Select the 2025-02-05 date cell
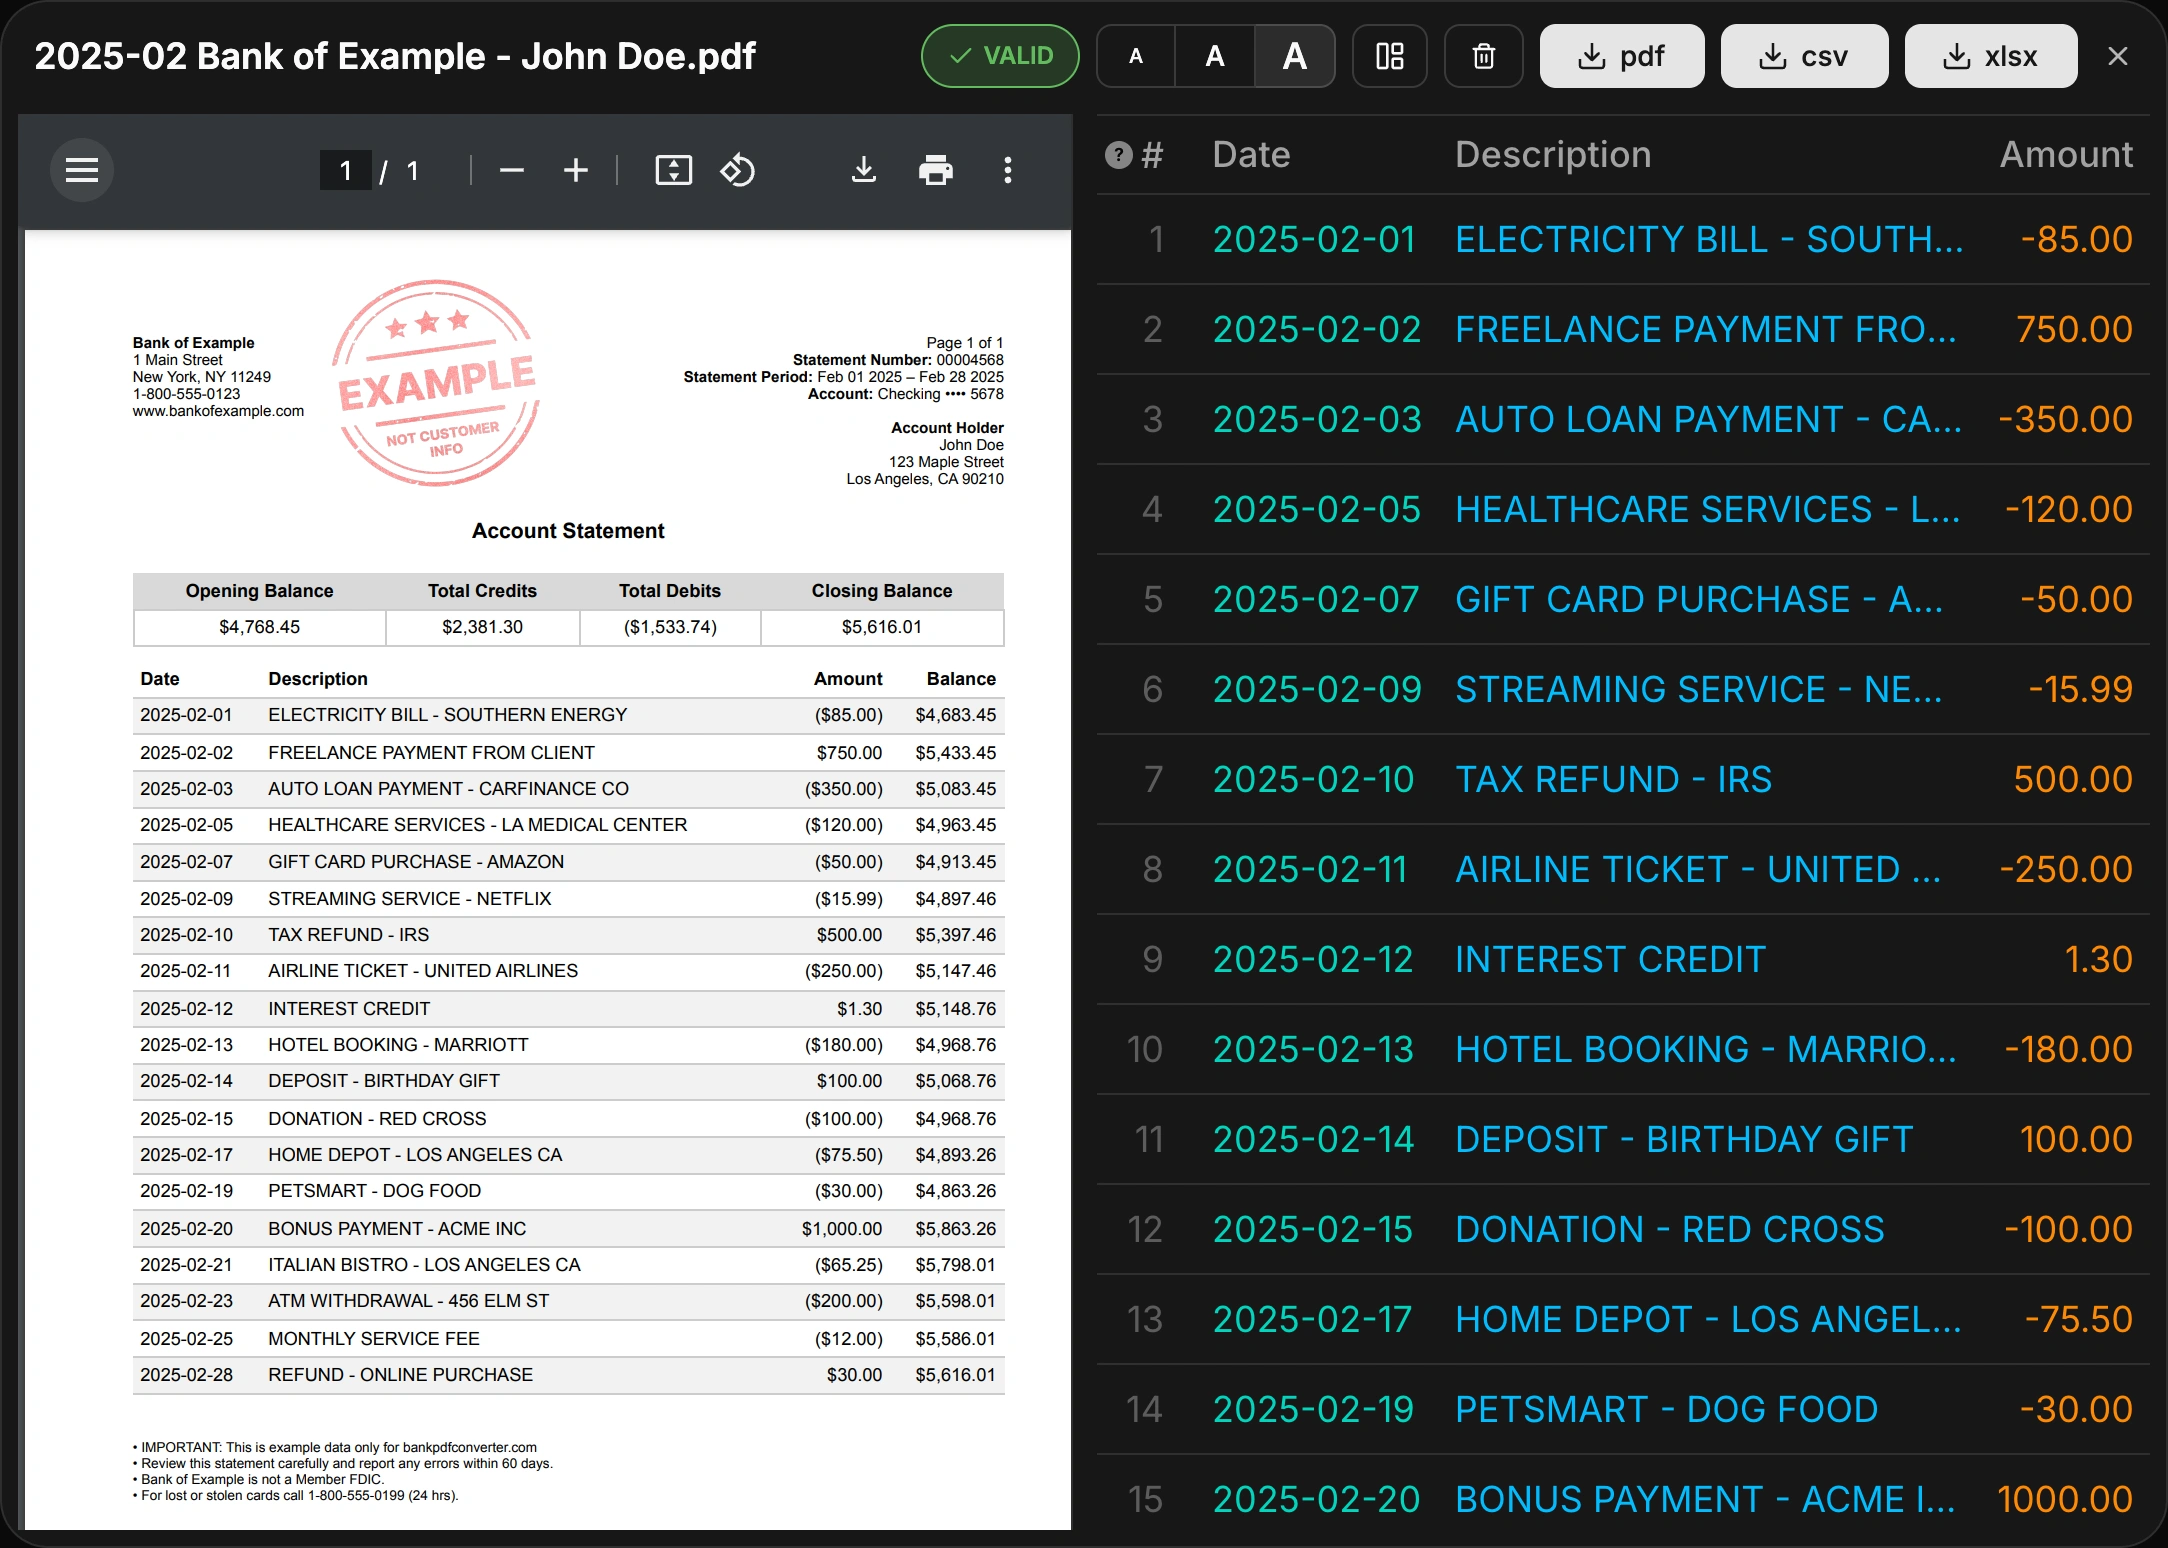This screenshot has width=2168, height=1548. [x=1317, y=510]
